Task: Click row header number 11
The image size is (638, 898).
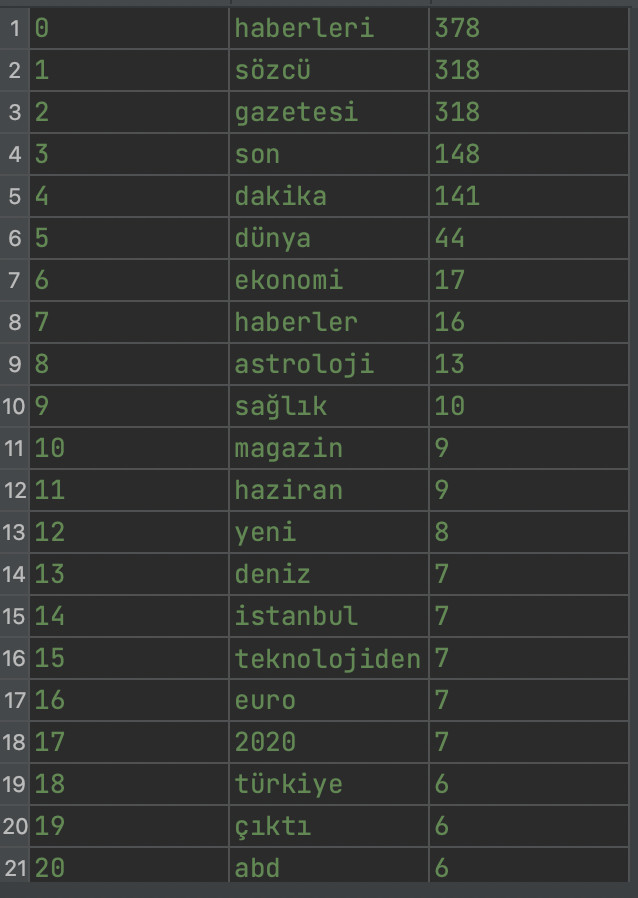Action: click(x=14, y=448)
